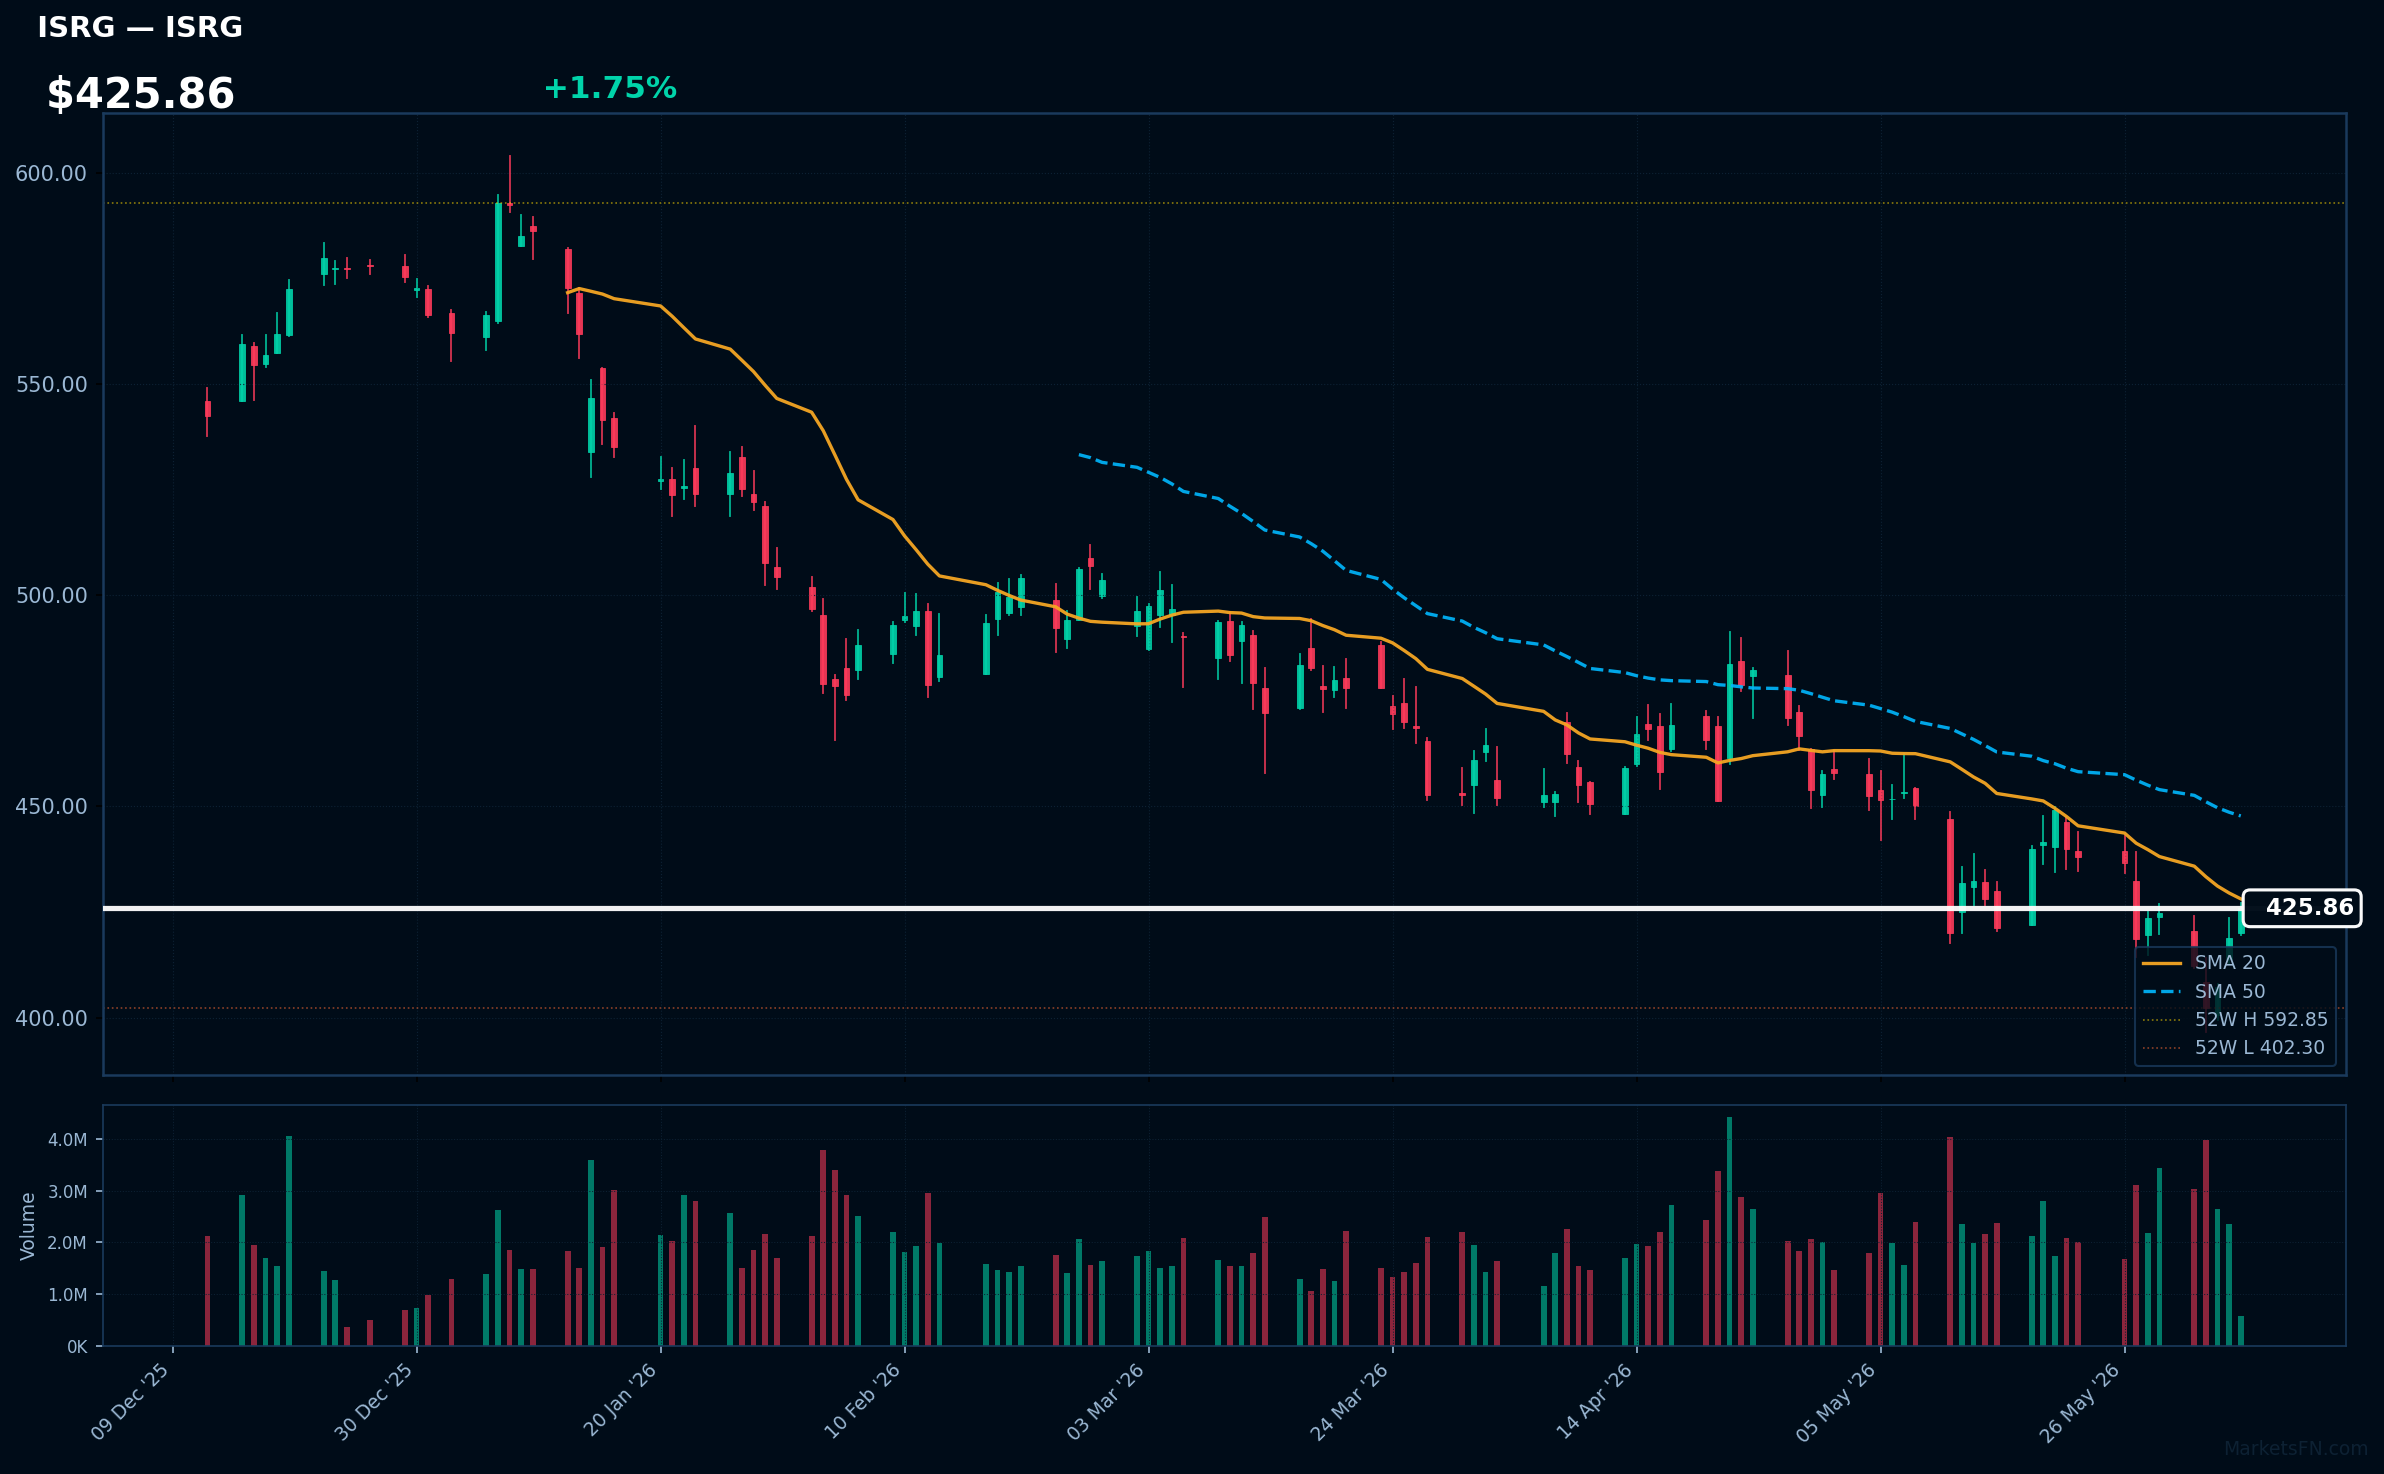Click the 09 Dec '25 date label

point(130,1401)
